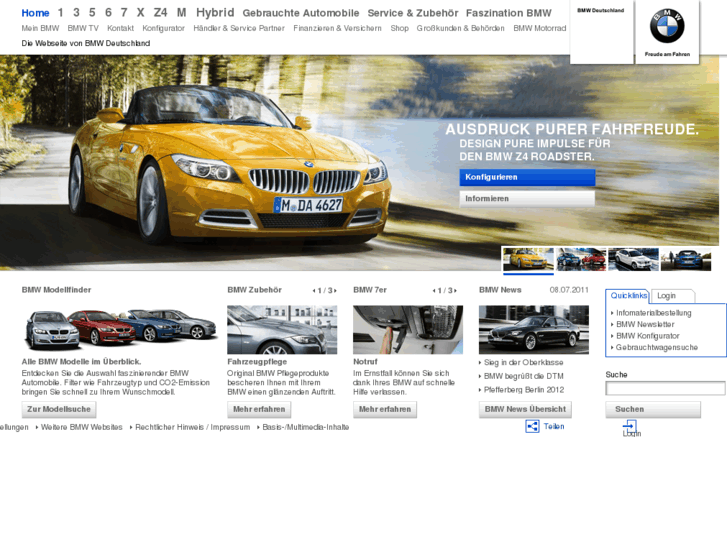Open BMW Konfigurator quicklink
This screenshot has width=727, height=545.
(x=647, y=336)
